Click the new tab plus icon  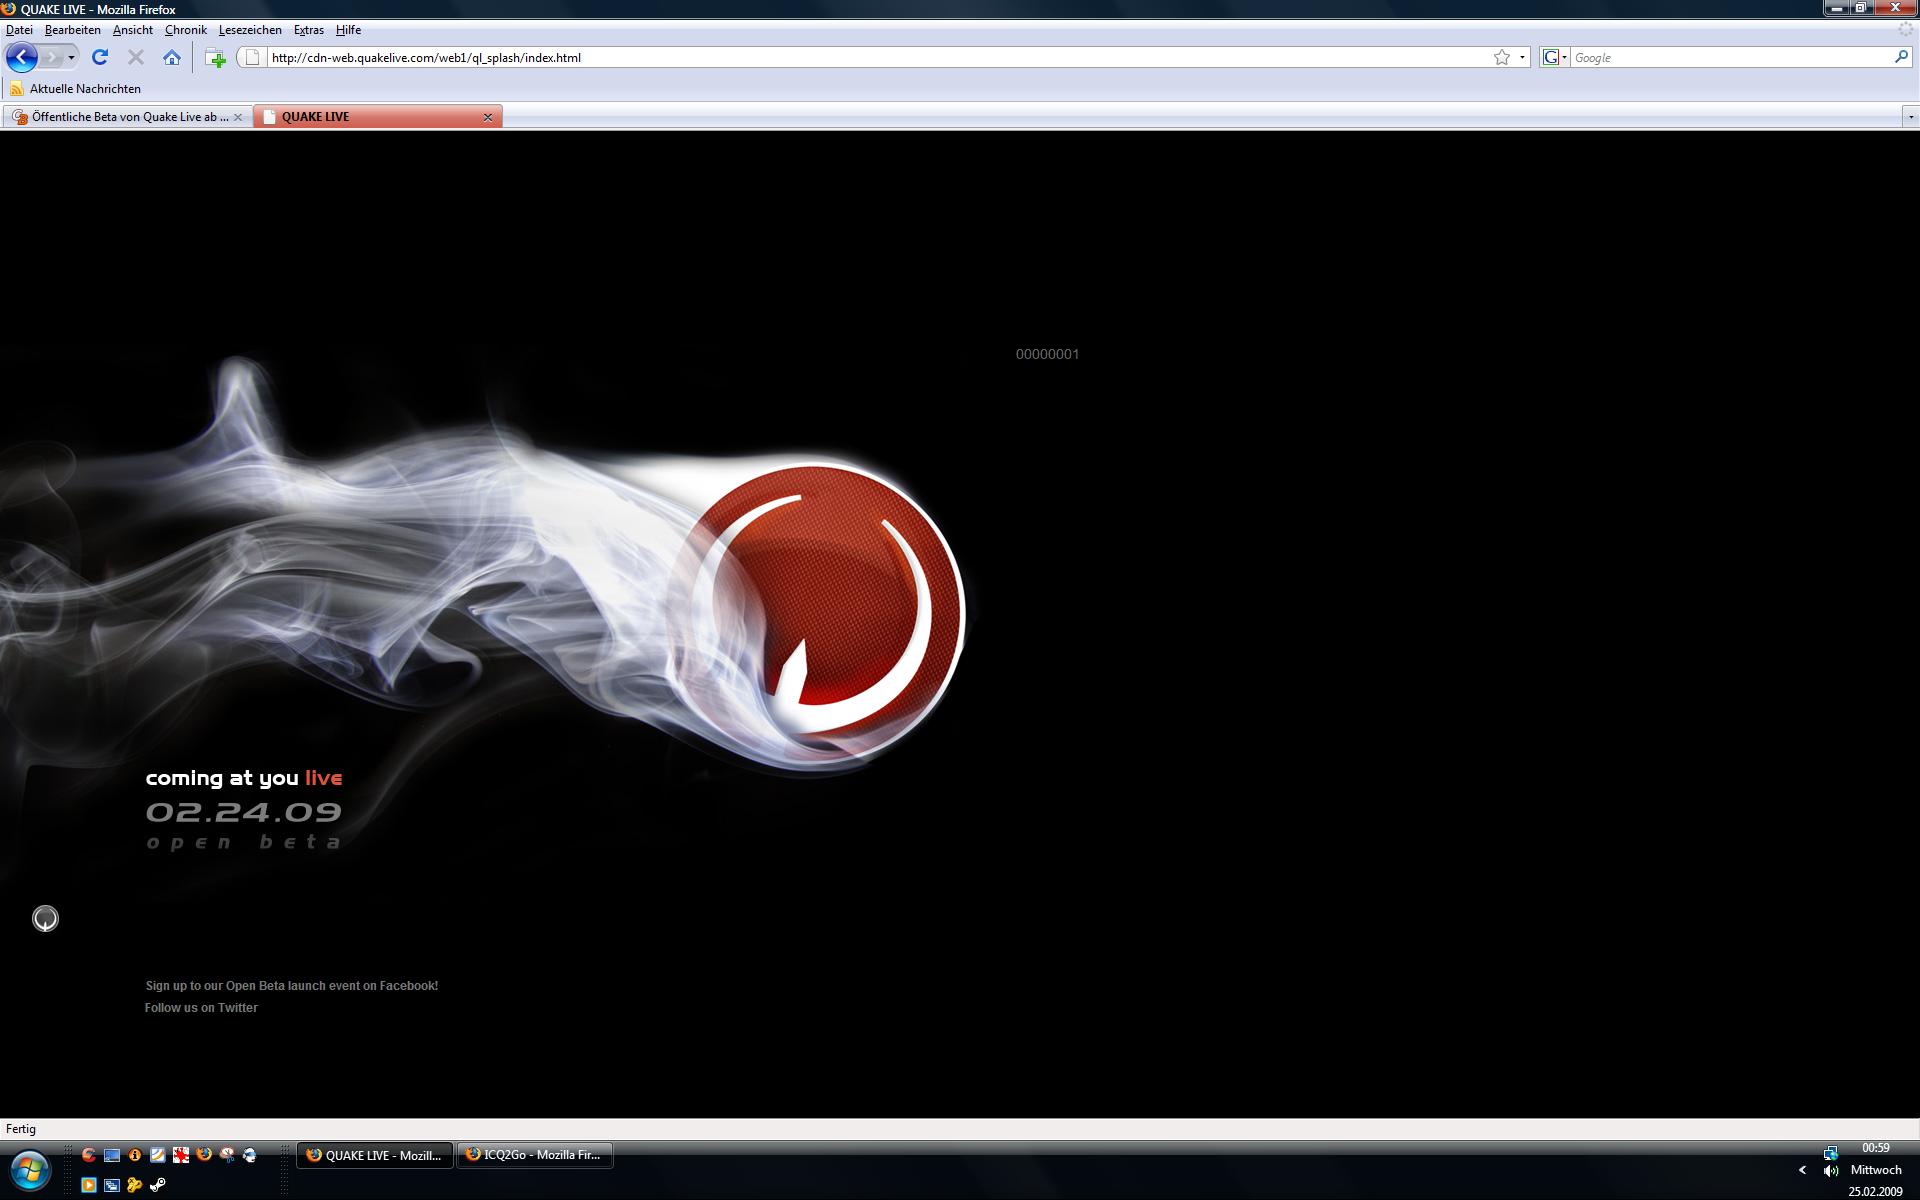click(x=215, y=58)
